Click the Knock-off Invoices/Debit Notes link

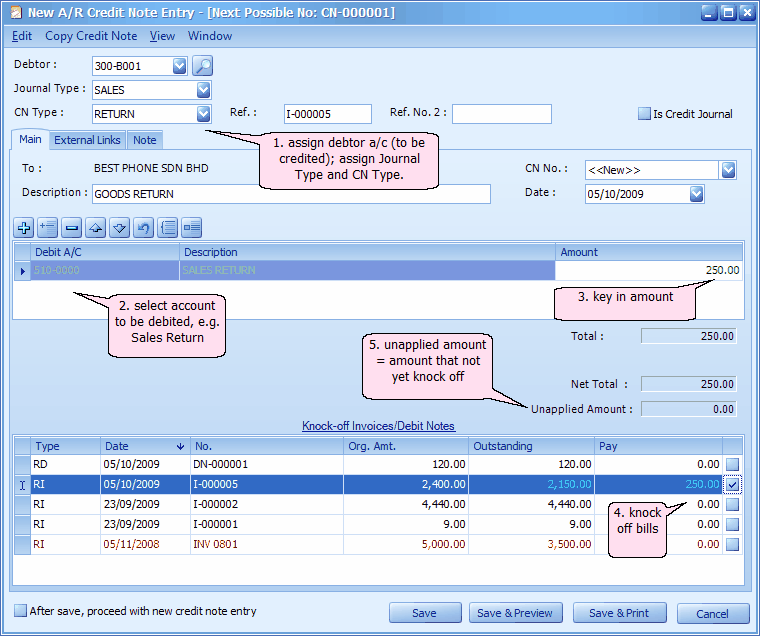[379, 426]
